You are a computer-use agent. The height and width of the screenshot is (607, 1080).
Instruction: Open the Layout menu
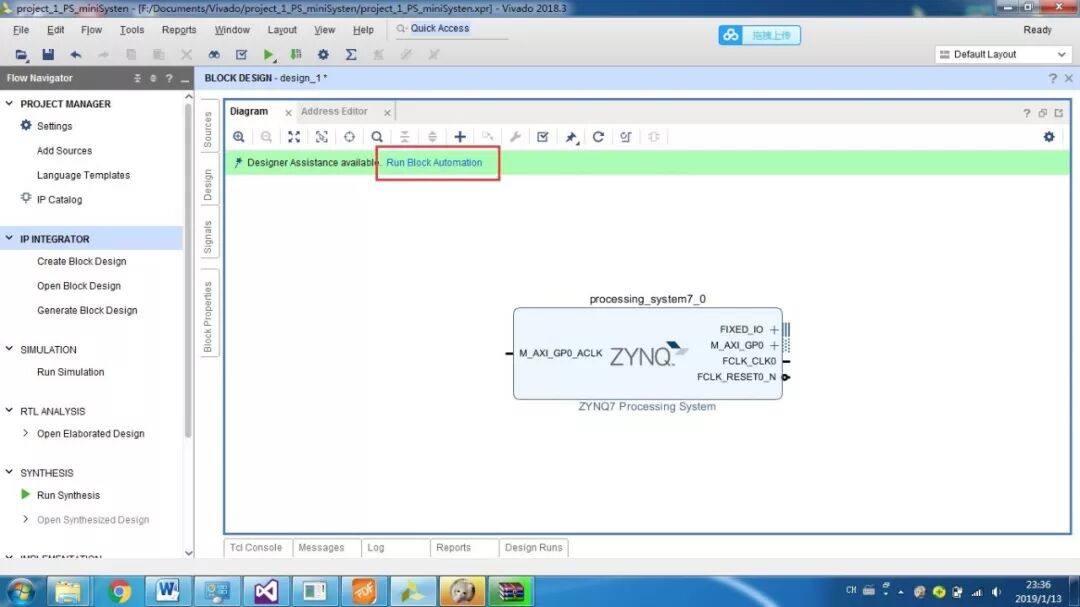tap(282, 30)
